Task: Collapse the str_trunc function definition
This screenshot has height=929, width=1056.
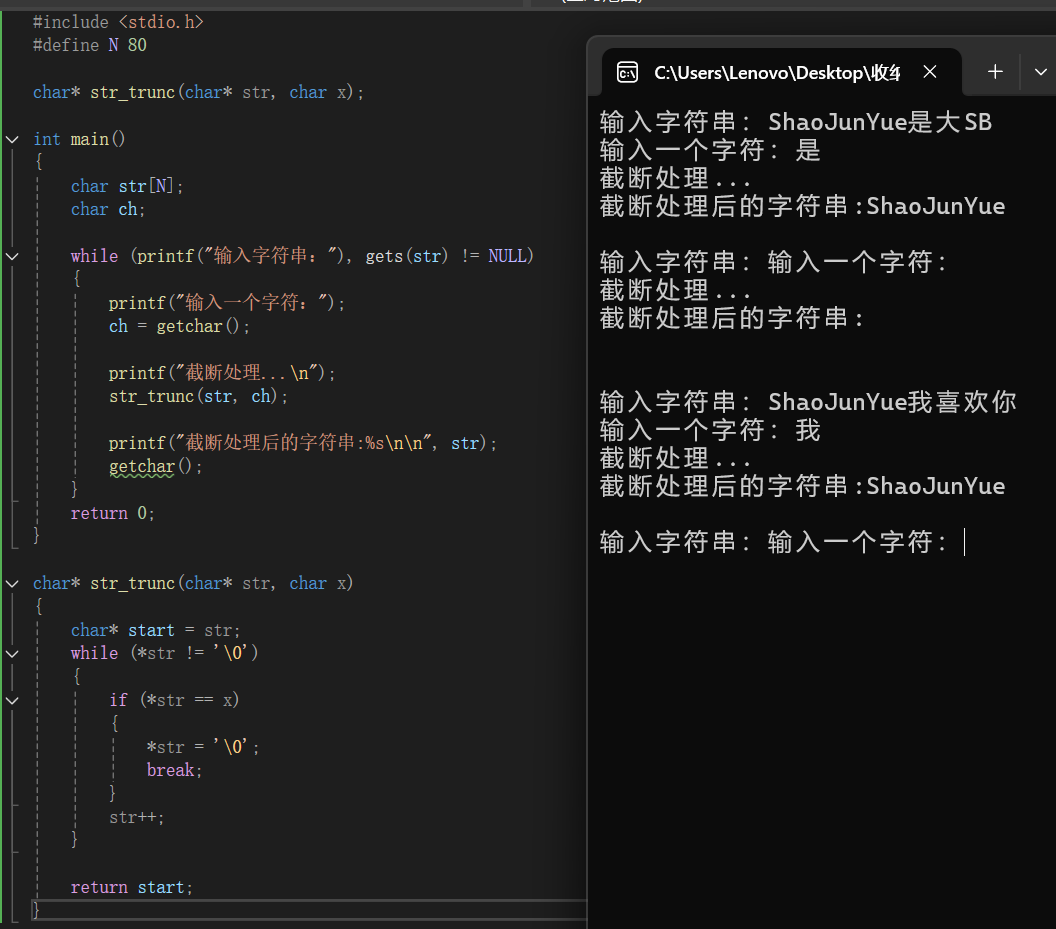Action: pyautogui.click(x=12, y=583)
